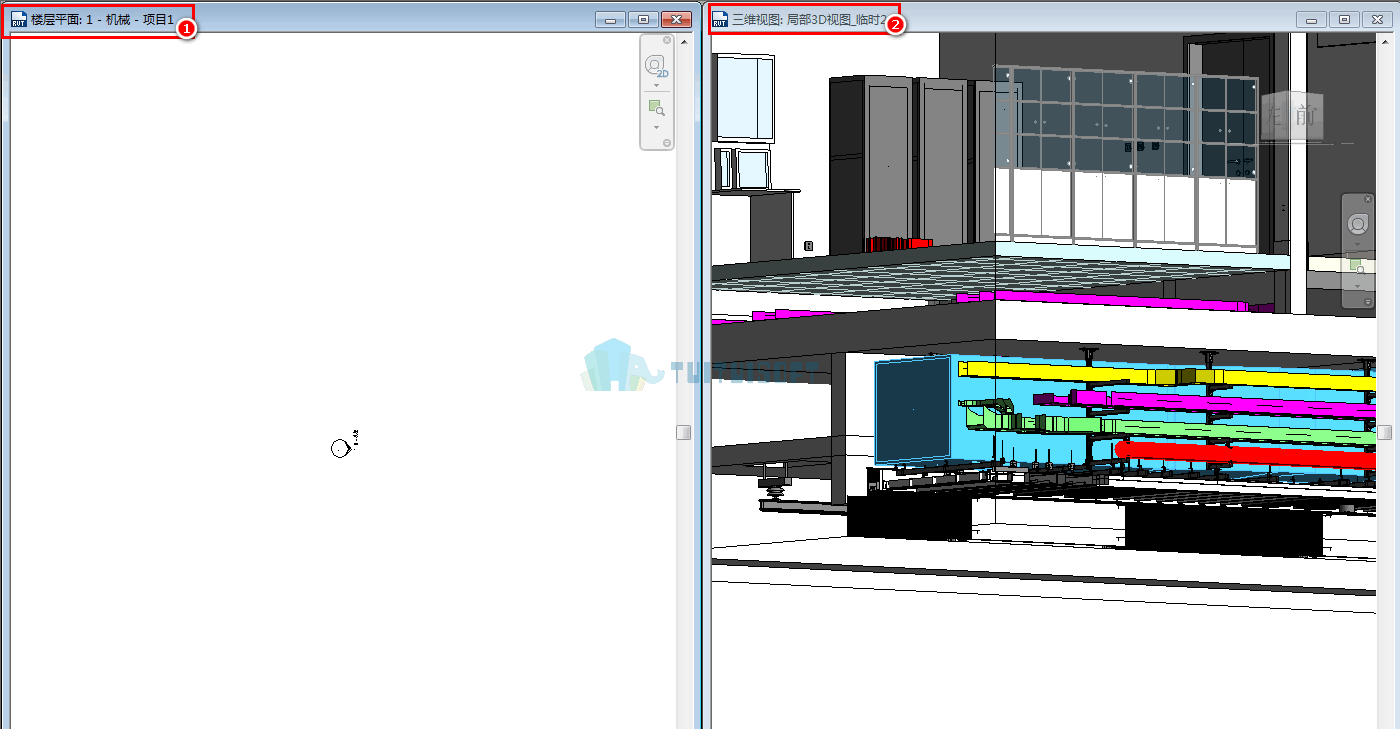The height and width of the screenshot is (729, 1400).
Task: Click the scroll up arrow in the 3D view window
Action: [1385, 42]
